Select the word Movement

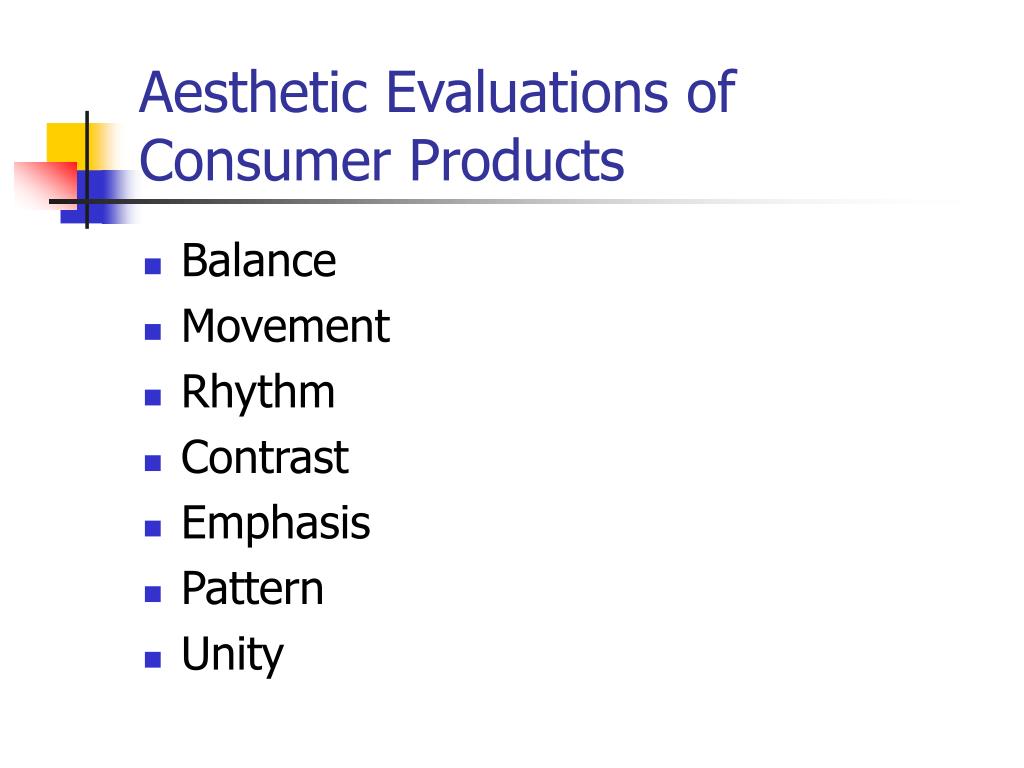click(x=286, y=326)
